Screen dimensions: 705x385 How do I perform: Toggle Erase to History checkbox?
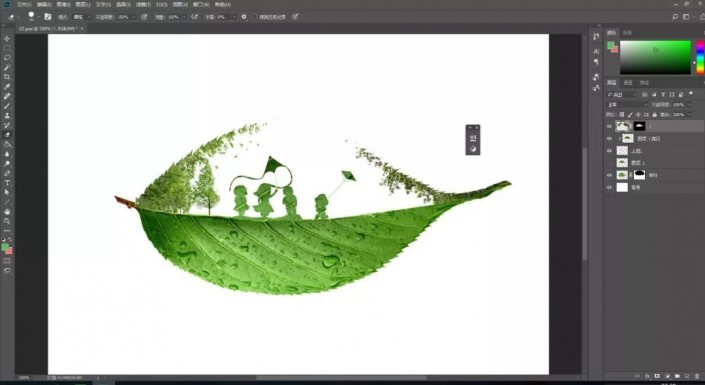[255, 17]
